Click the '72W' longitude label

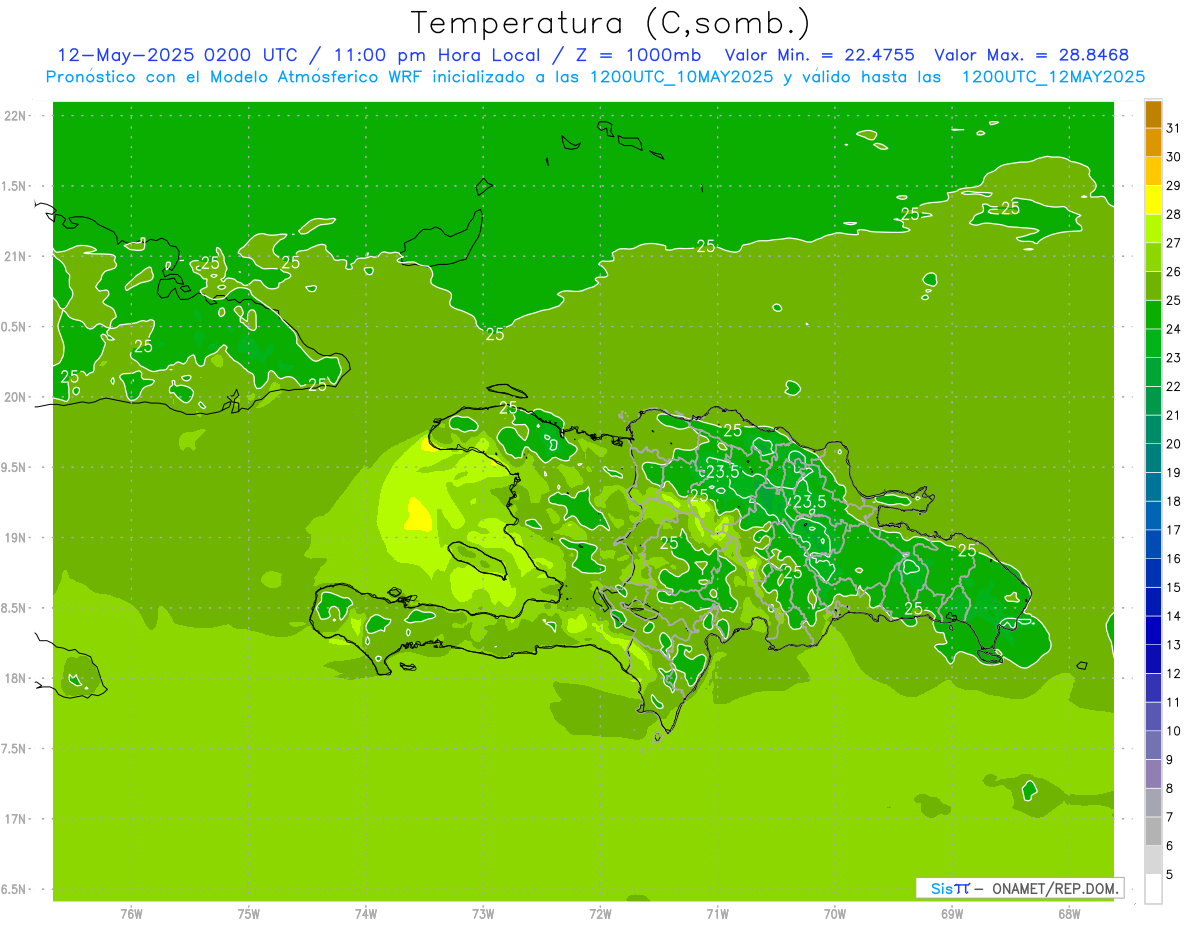[x=600, y=914]
